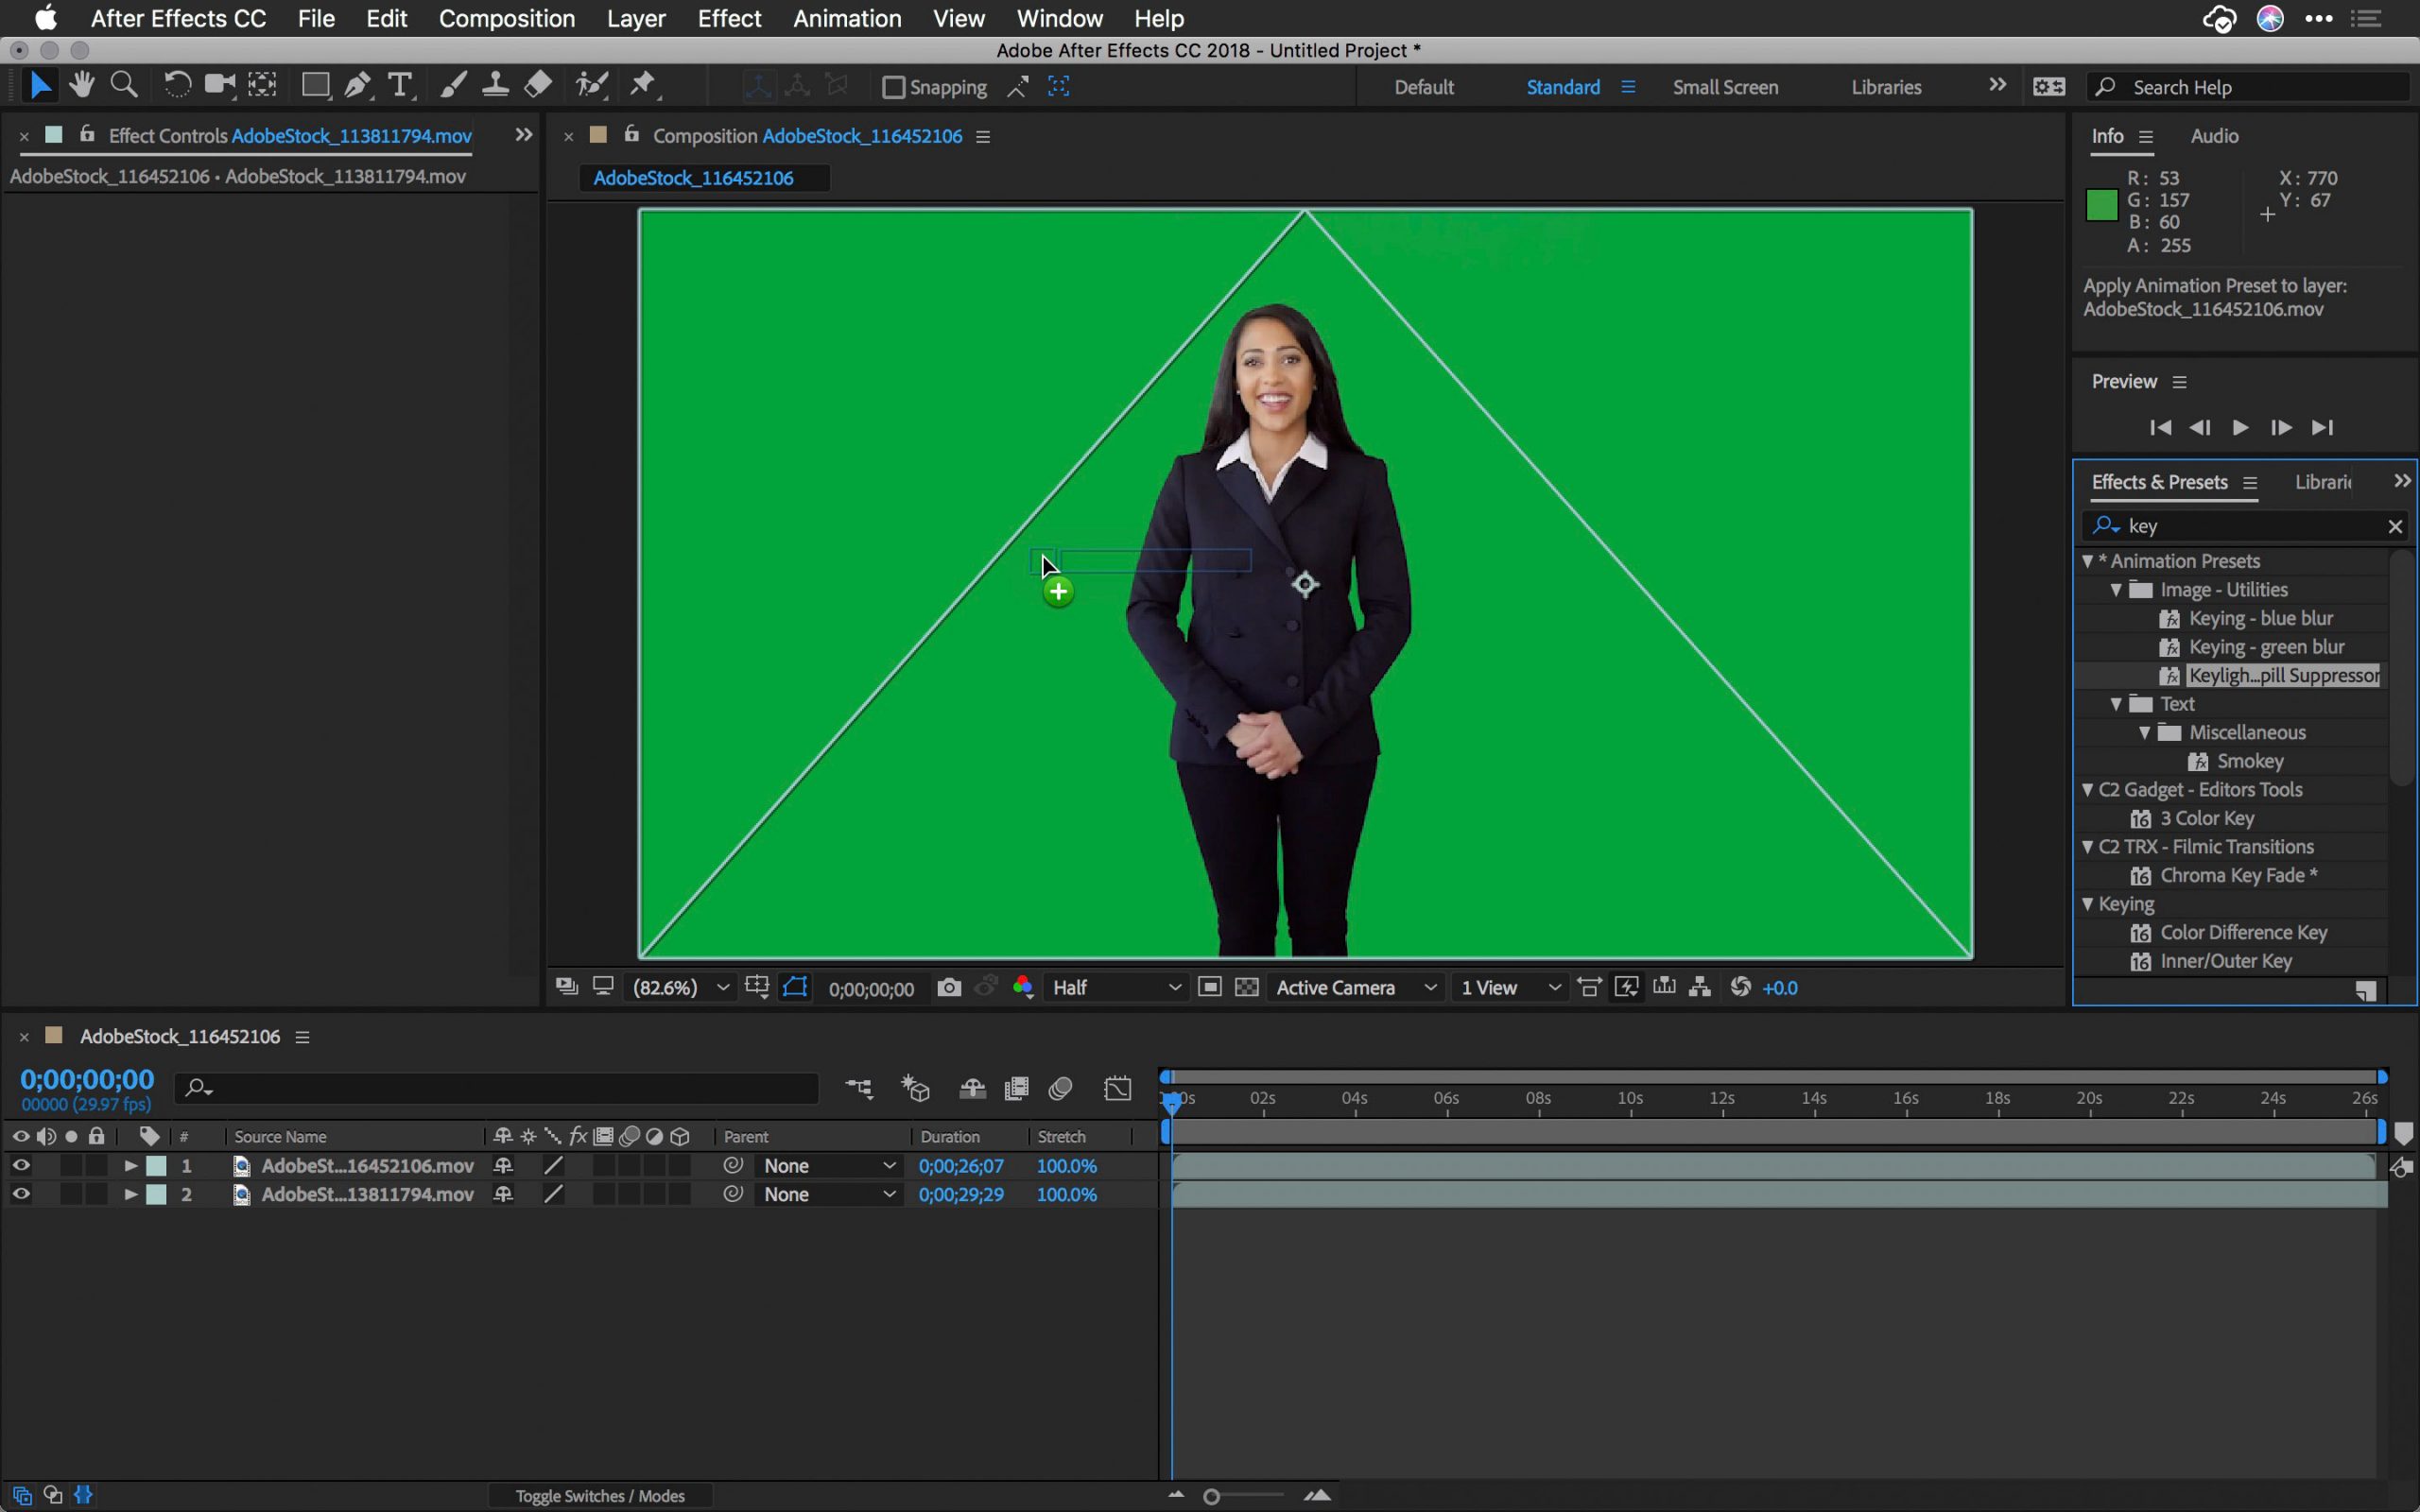The height and width of the screenshot is (1512, 2420).
Task: Select the Puppet Pin tool
Action: point(644,86)
